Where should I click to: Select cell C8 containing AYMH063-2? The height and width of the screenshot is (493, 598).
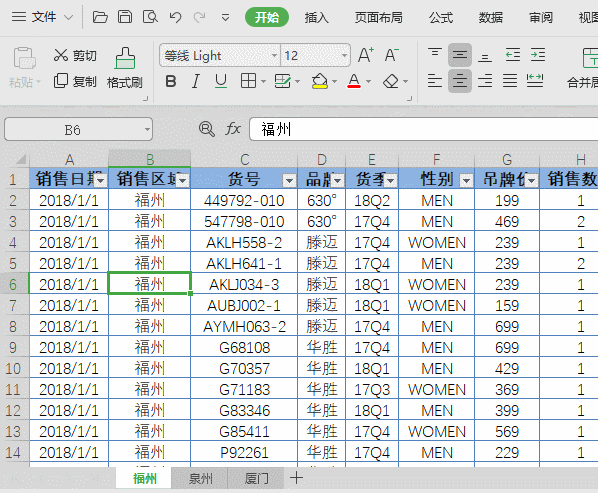click(244, 326)
